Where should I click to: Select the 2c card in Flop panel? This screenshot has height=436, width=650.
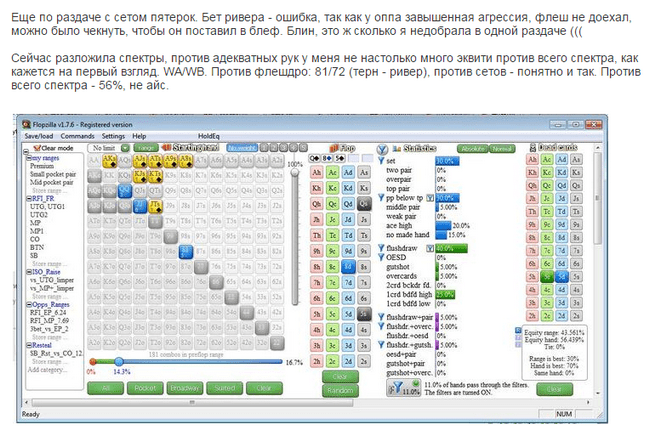point(332,361)
